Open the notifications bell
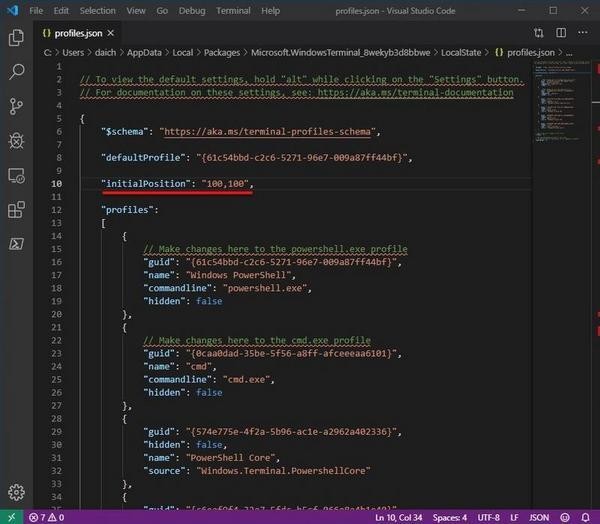 (585, 517)
